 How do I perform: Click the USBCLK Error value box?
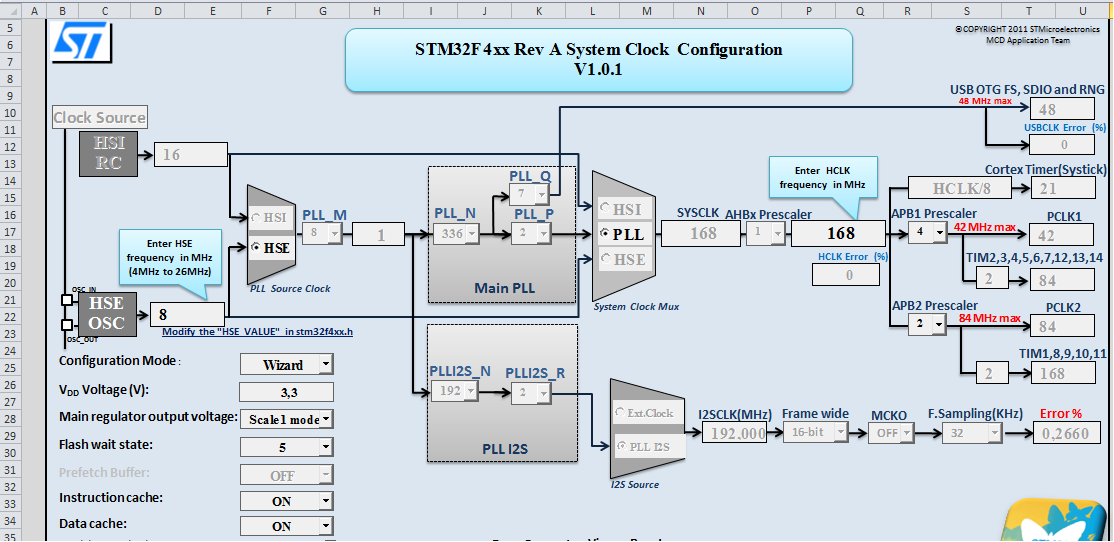click(x=1062, y=145)
